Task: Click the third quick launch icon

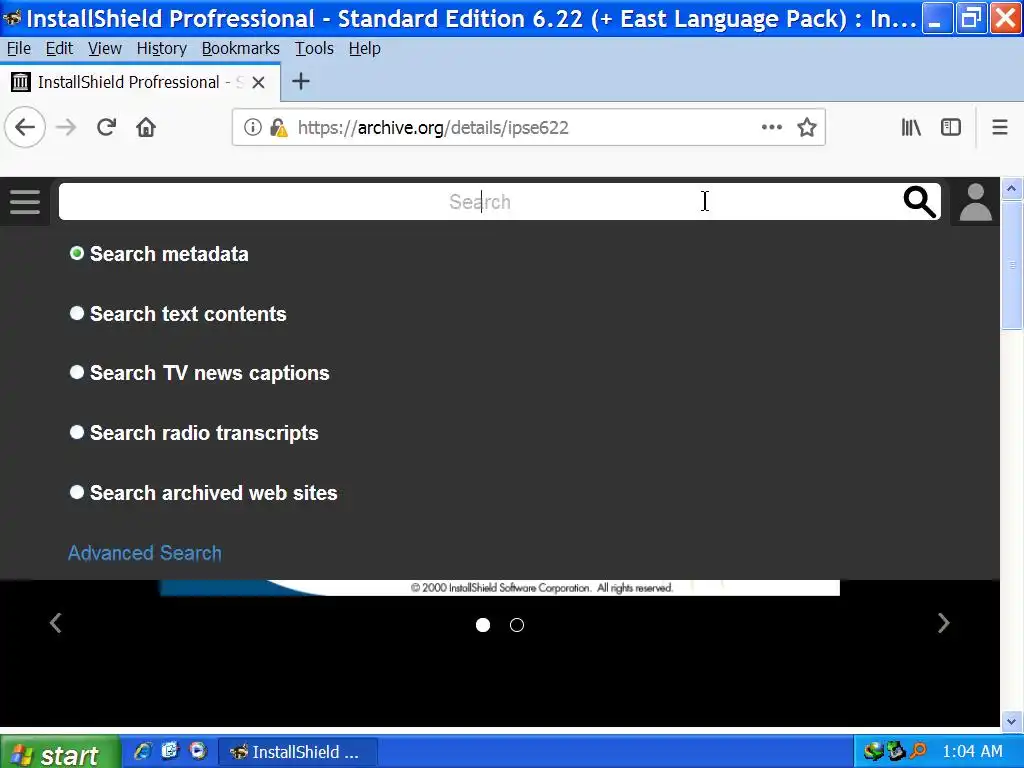Action: pyautogui.click(x=198, y=751)
